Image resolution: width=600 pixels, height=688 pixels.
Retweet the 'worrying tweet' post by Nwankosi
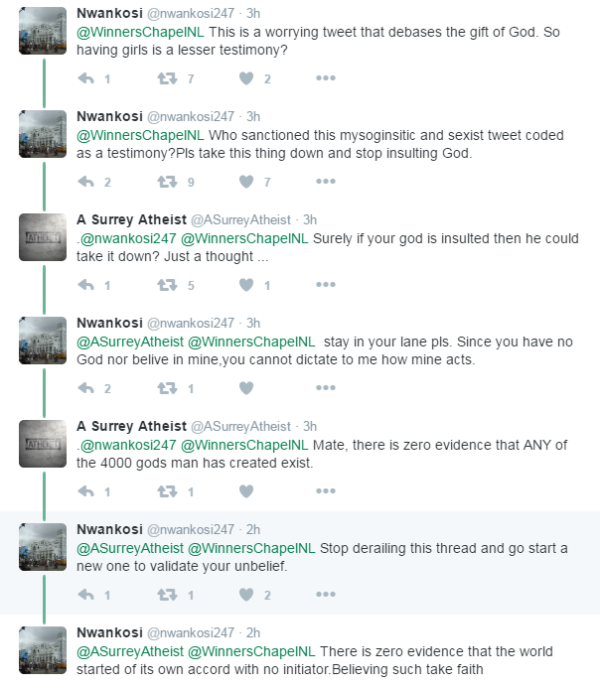pyautogui.click(x=167, y=78)
